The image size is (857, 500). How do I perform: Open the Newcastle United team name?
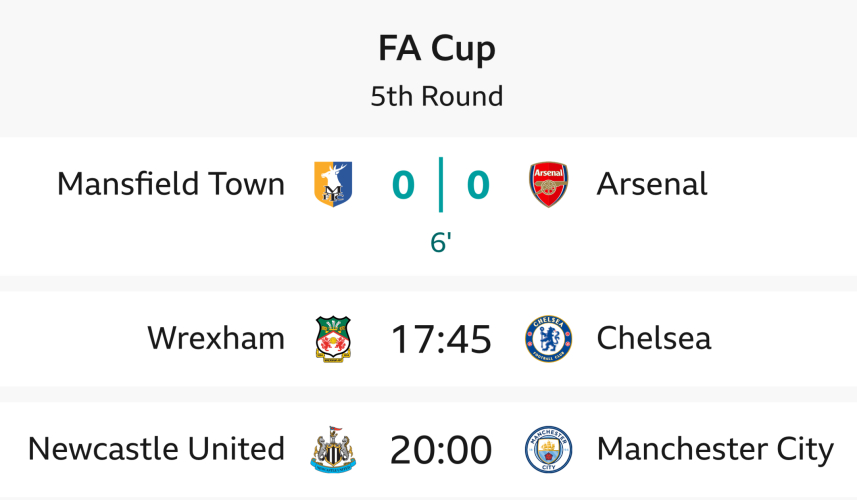[156, 449]
